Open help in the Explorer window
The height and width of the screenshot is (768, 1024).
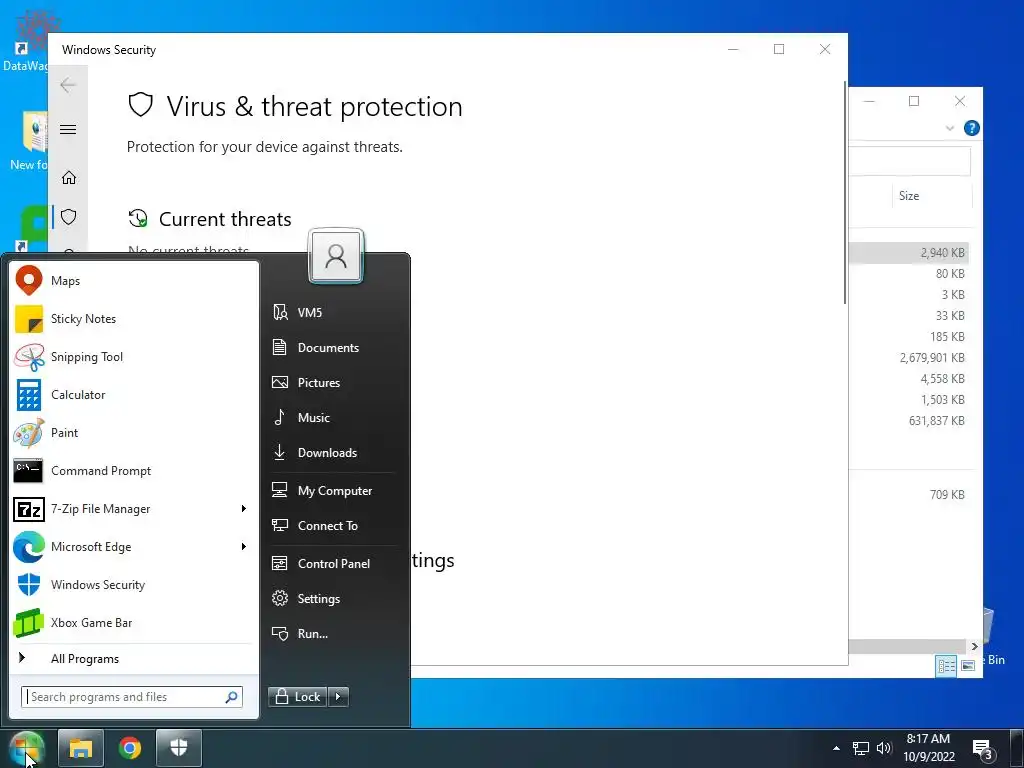tap(971, 128)
